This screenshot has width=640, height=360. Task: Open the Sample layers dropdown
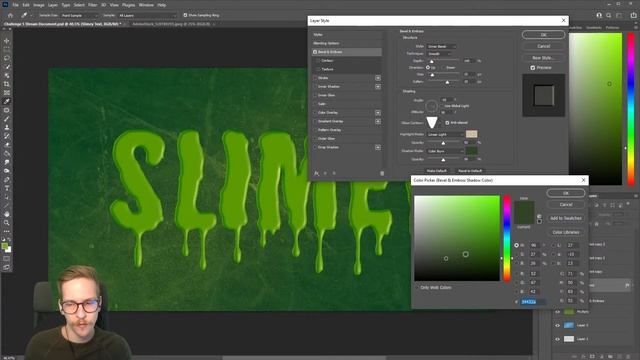tap(148, 16)
